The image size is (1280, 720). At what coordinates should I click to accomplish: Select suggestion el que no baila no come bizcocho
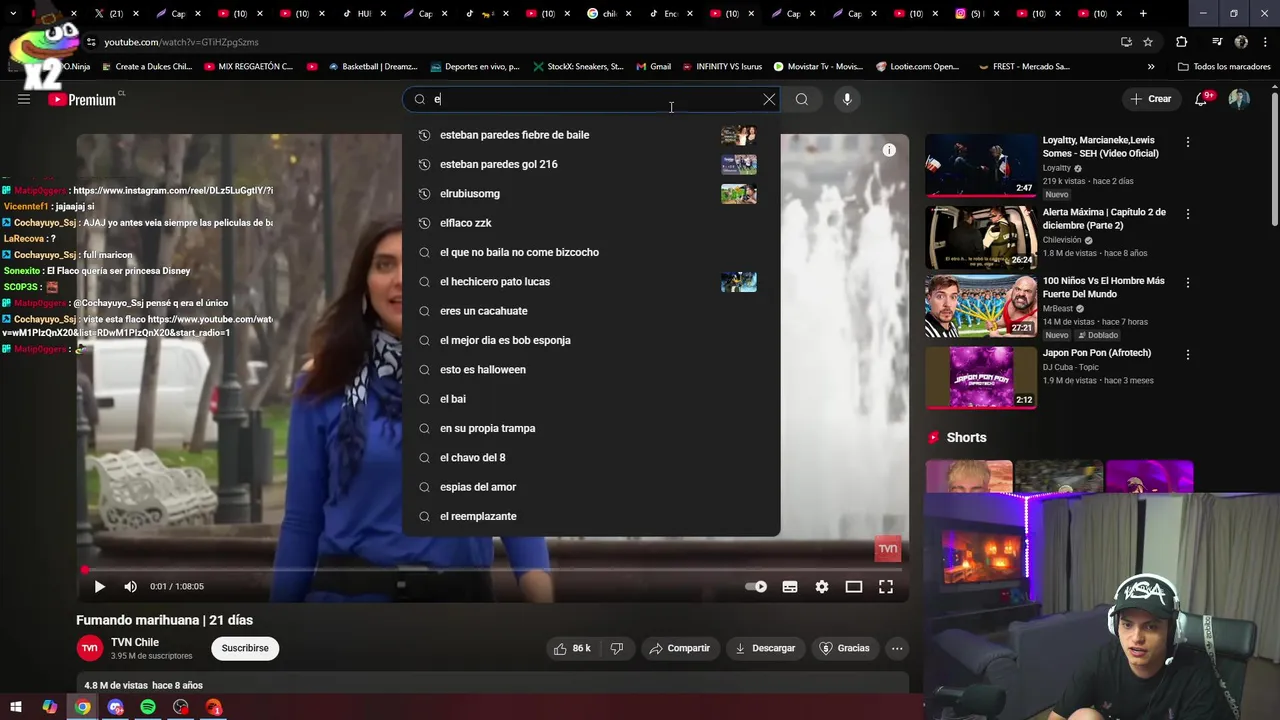[x=591, y=252]
